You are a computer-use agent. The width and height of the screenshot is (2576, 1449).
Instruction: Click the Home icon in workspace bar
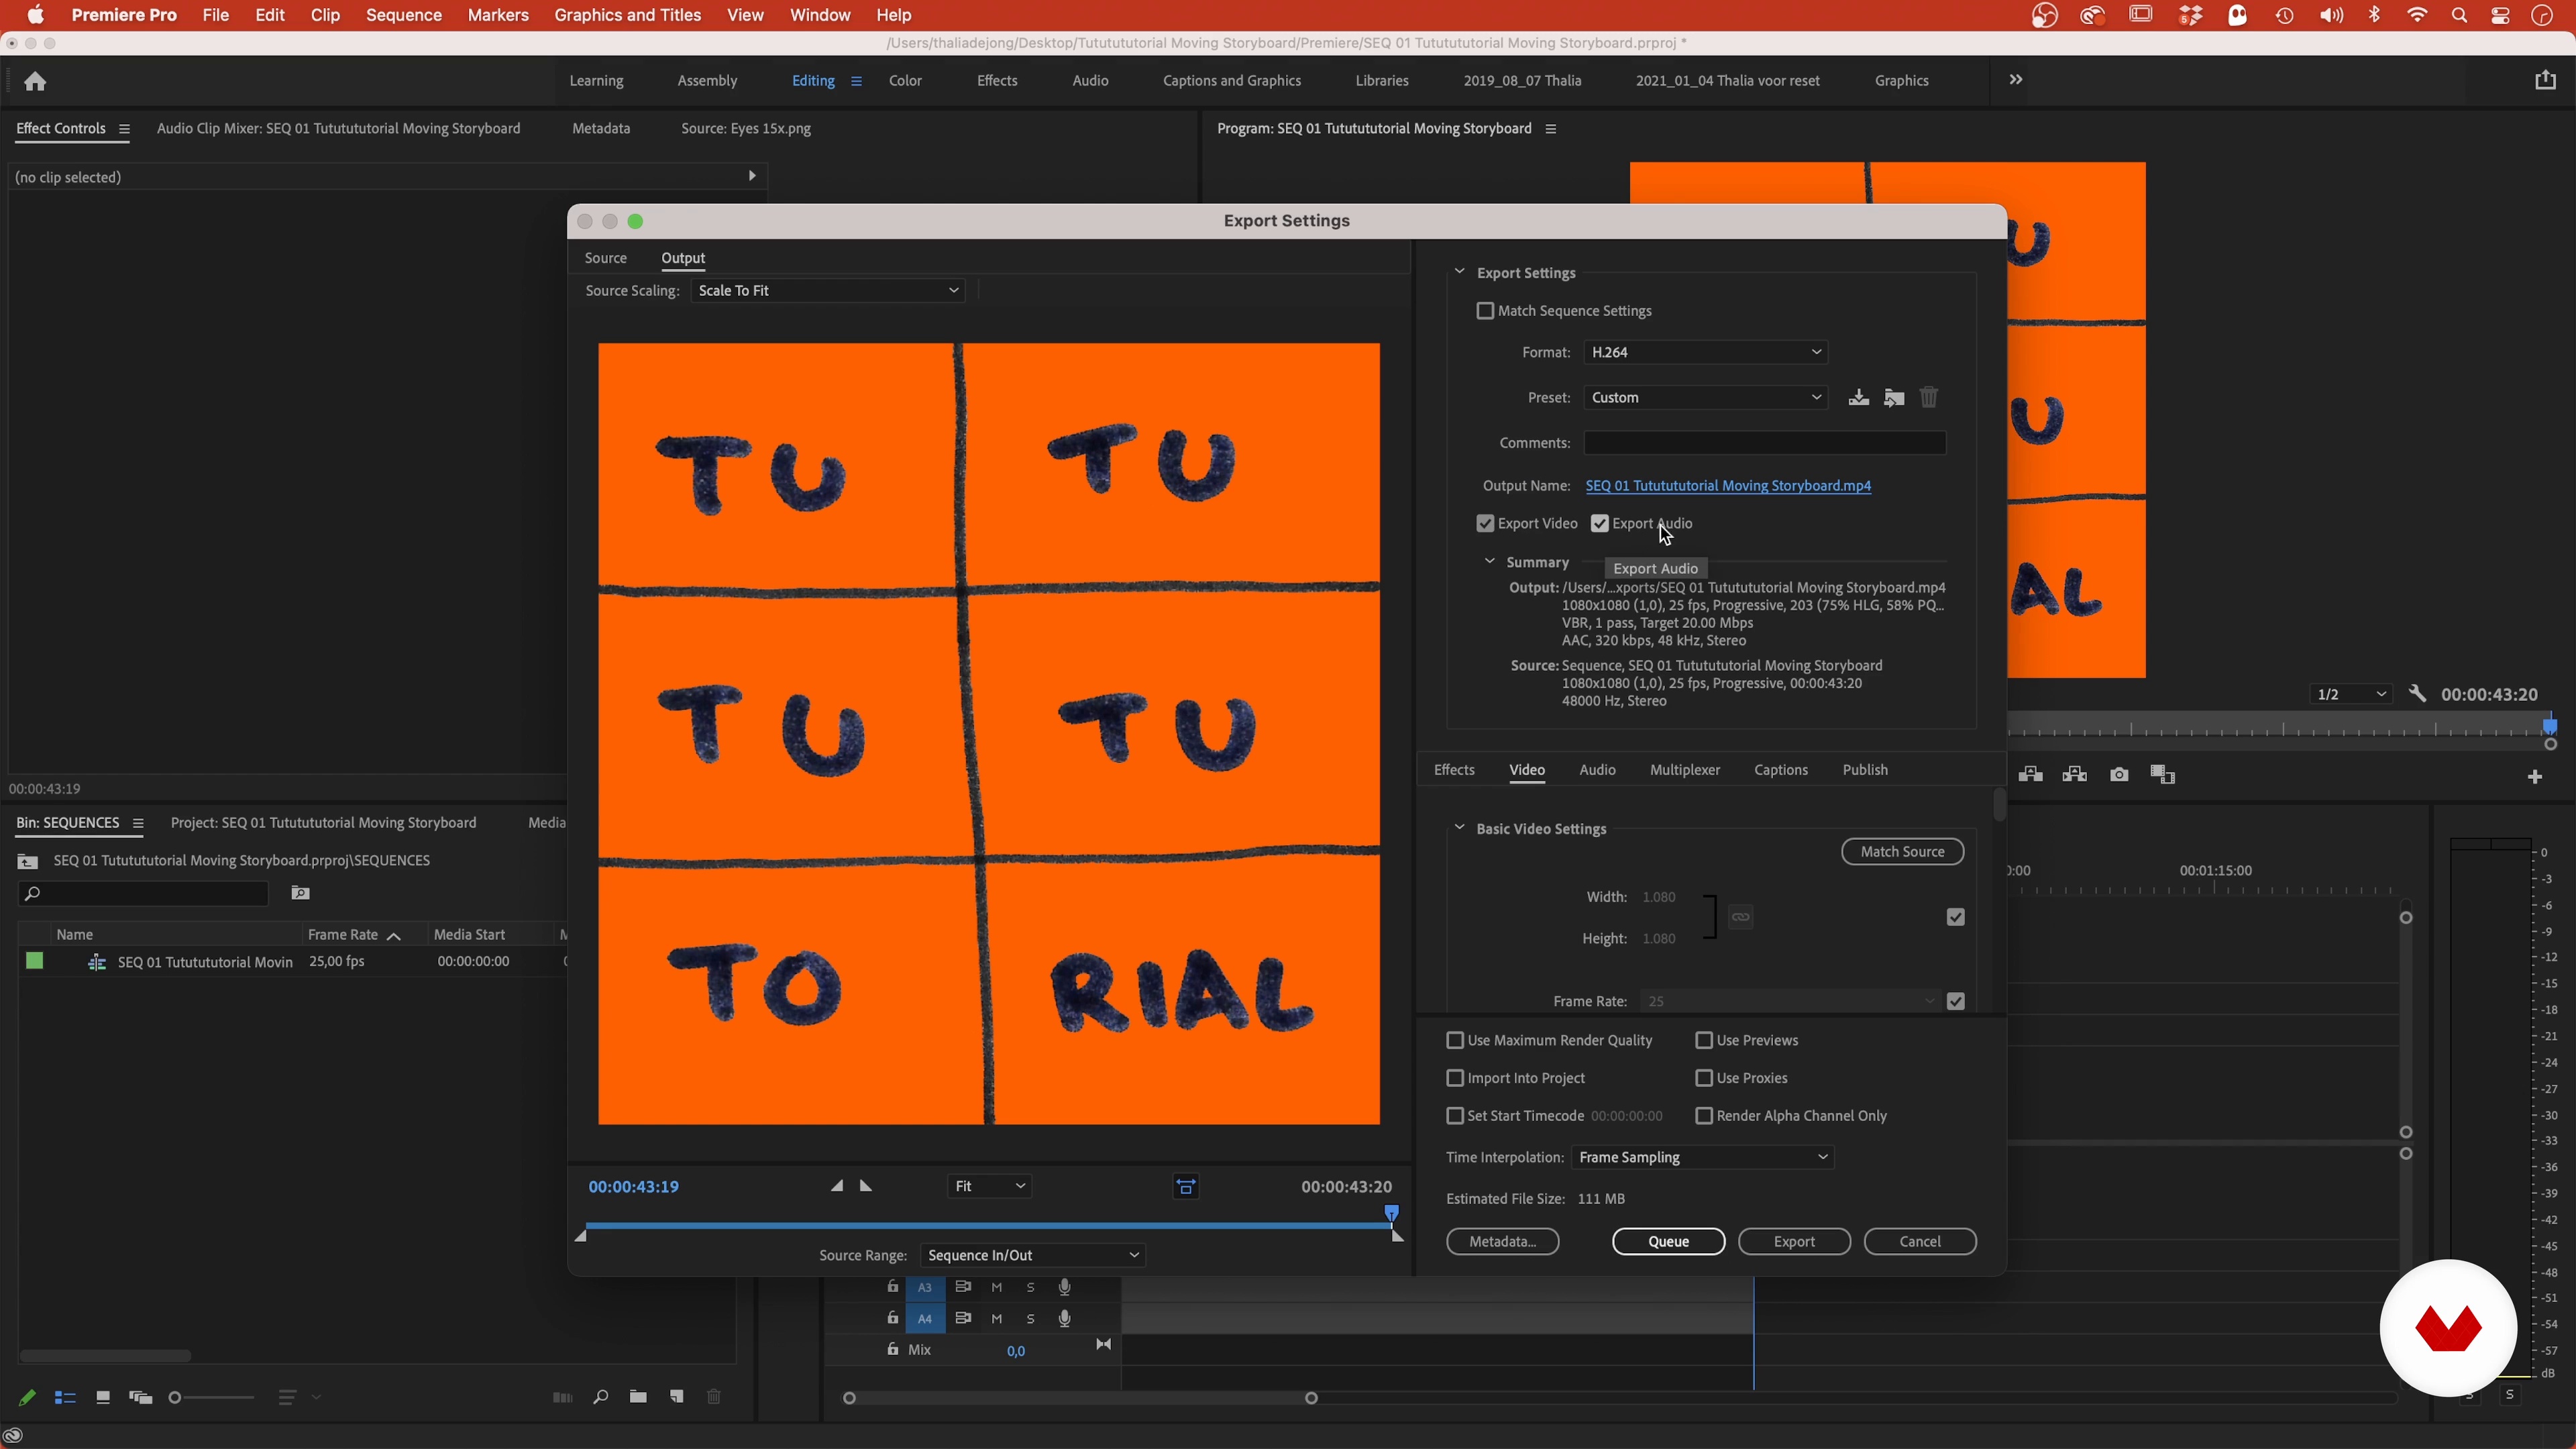36,81
